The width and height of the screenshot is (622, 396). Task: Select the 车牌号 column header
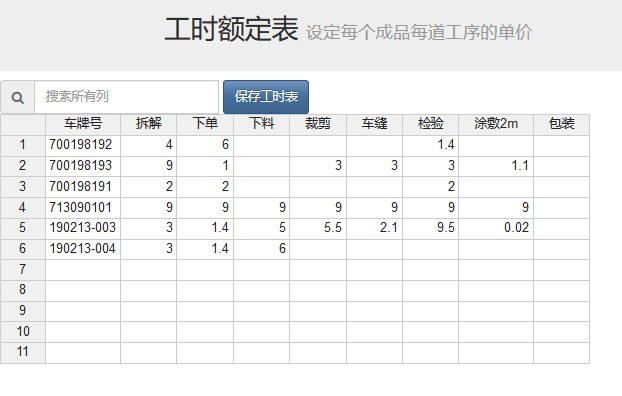[x=83, y=125]
